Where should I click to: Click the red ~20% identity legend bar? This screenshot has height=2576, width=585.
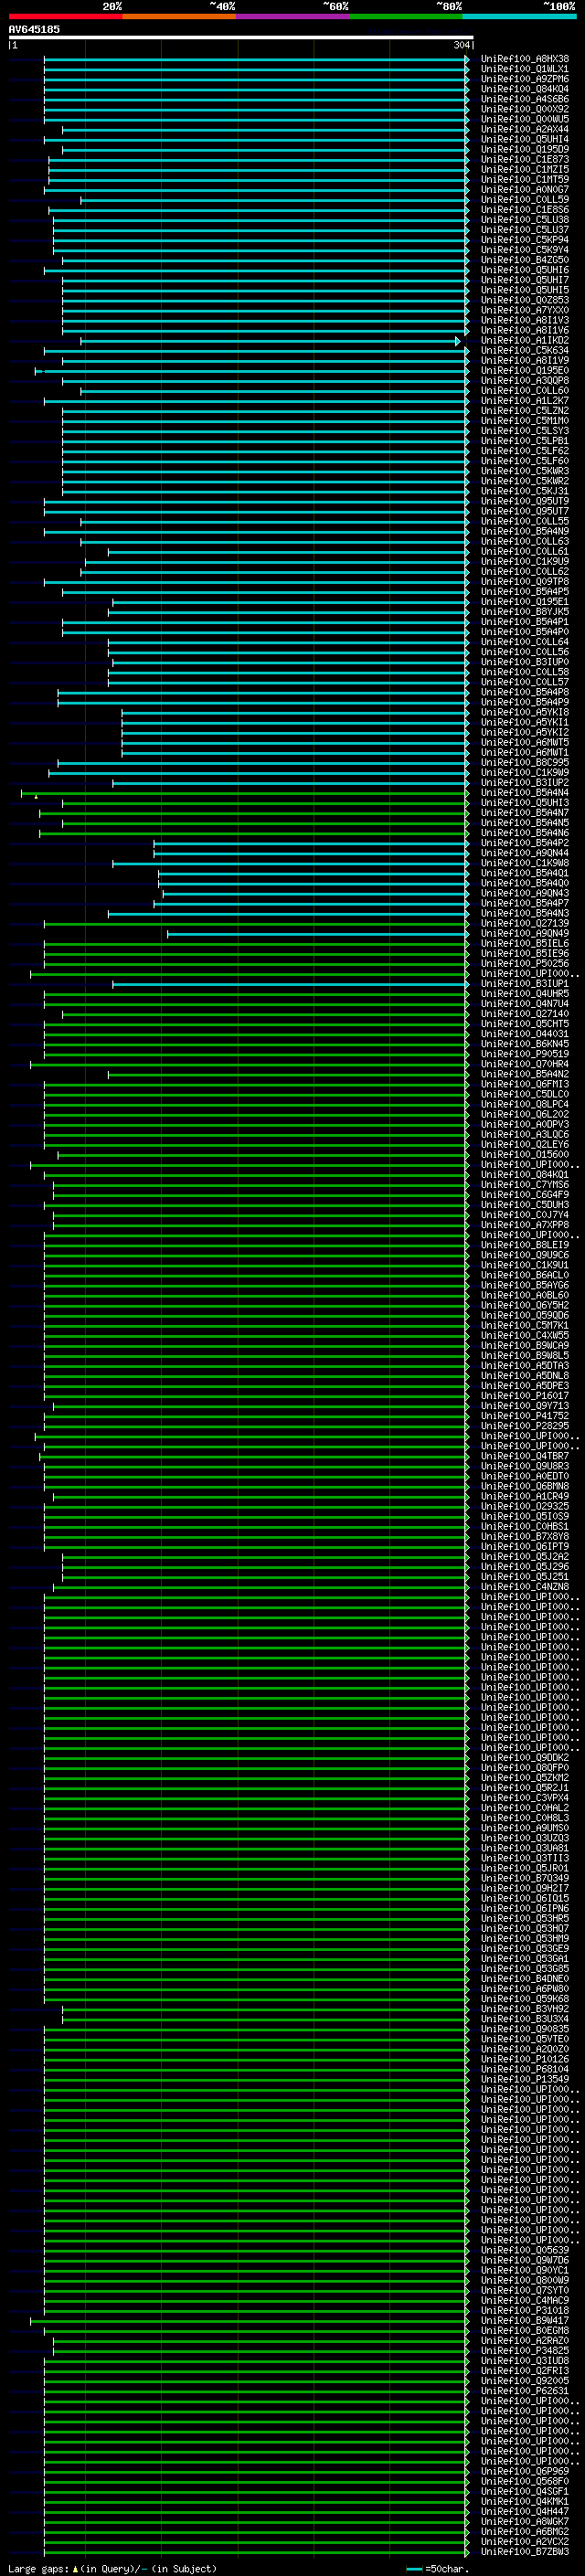click(66, 16)
